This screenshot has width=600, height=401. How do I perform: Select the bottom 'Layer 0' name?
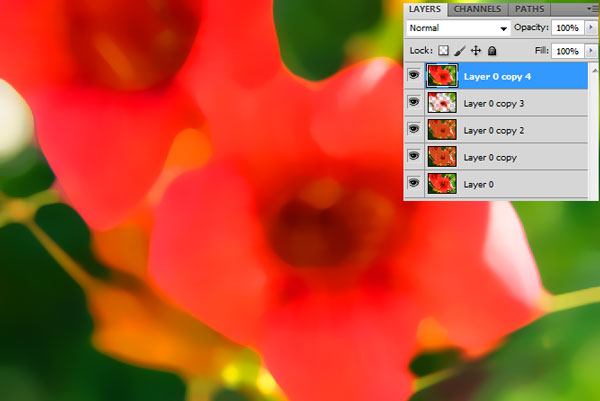pos(478,184)
